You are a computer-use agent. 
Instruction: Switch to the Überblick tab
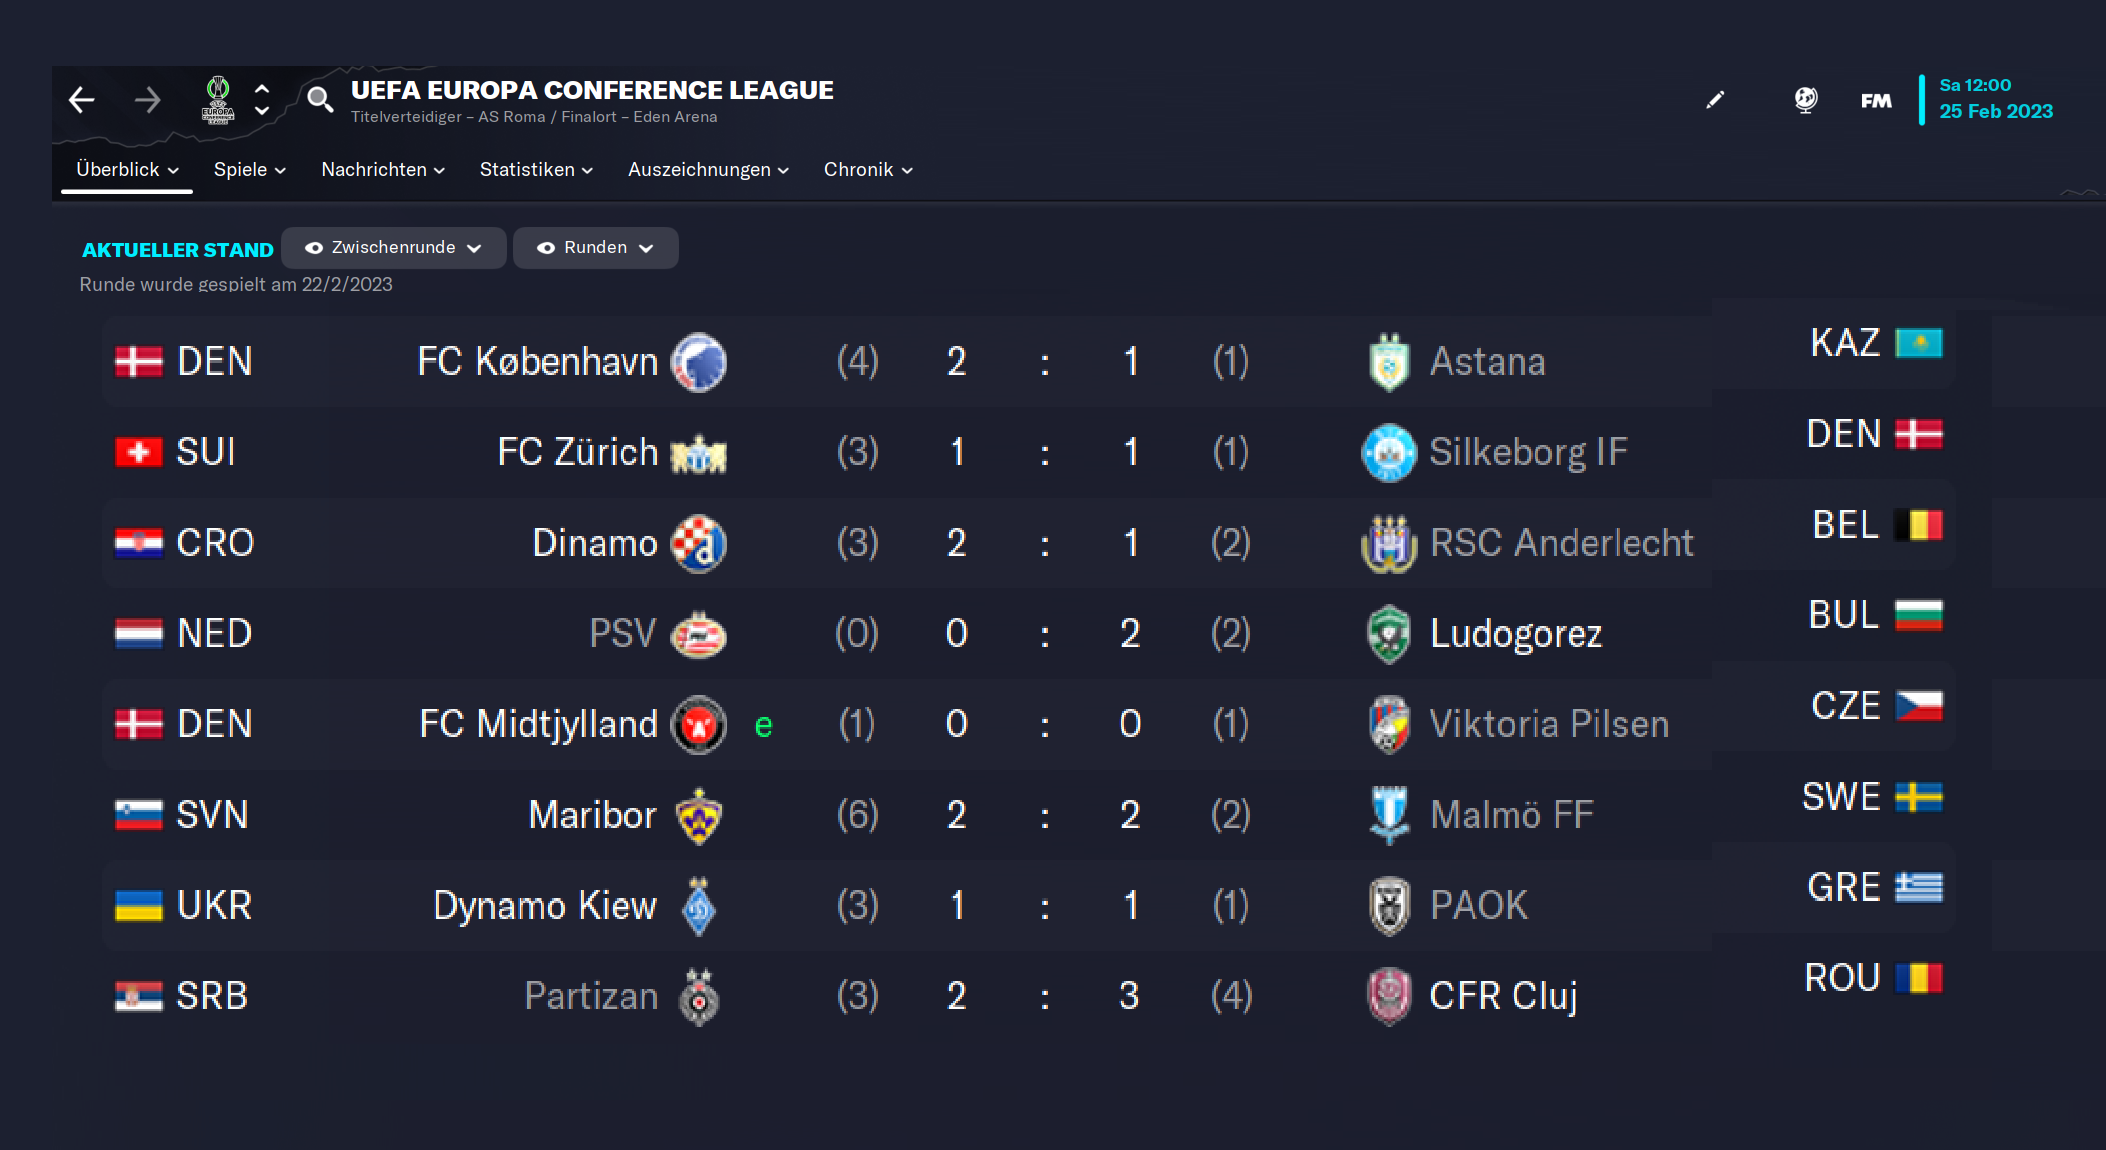pos(127,170)
